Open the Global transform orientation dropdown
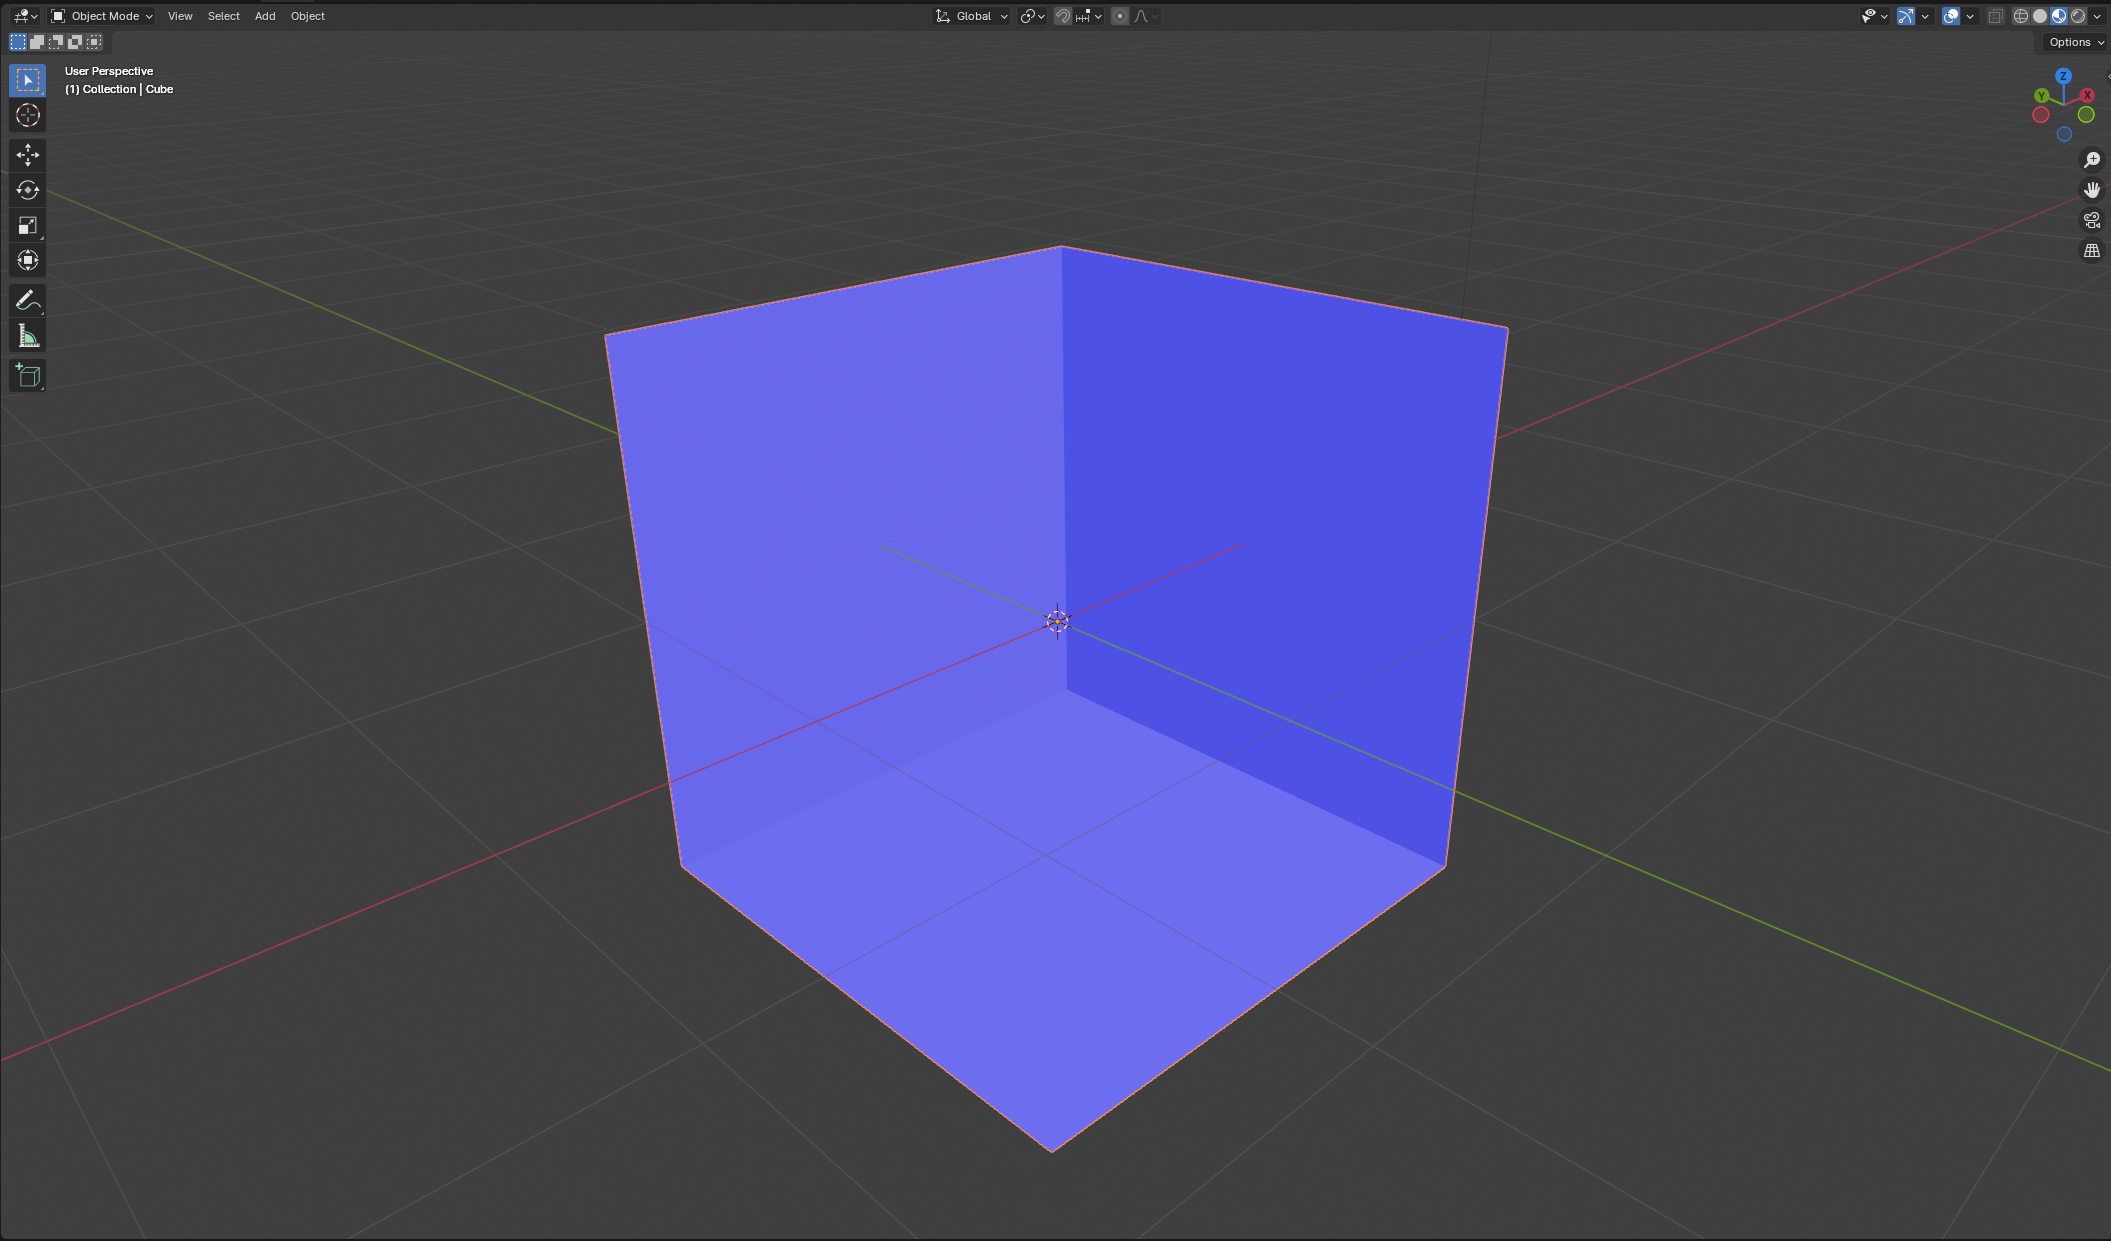The height and width of the screenshot is (1241, 2111). 972,16
